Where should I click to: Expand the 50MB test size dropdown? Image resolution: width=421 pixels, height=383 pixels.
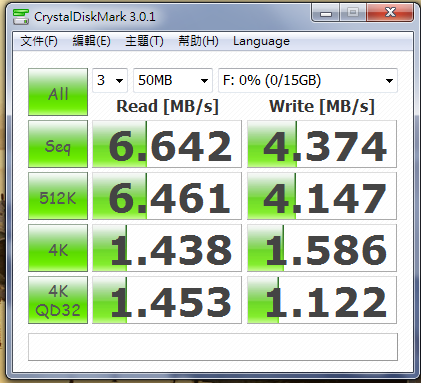point(173,80)
